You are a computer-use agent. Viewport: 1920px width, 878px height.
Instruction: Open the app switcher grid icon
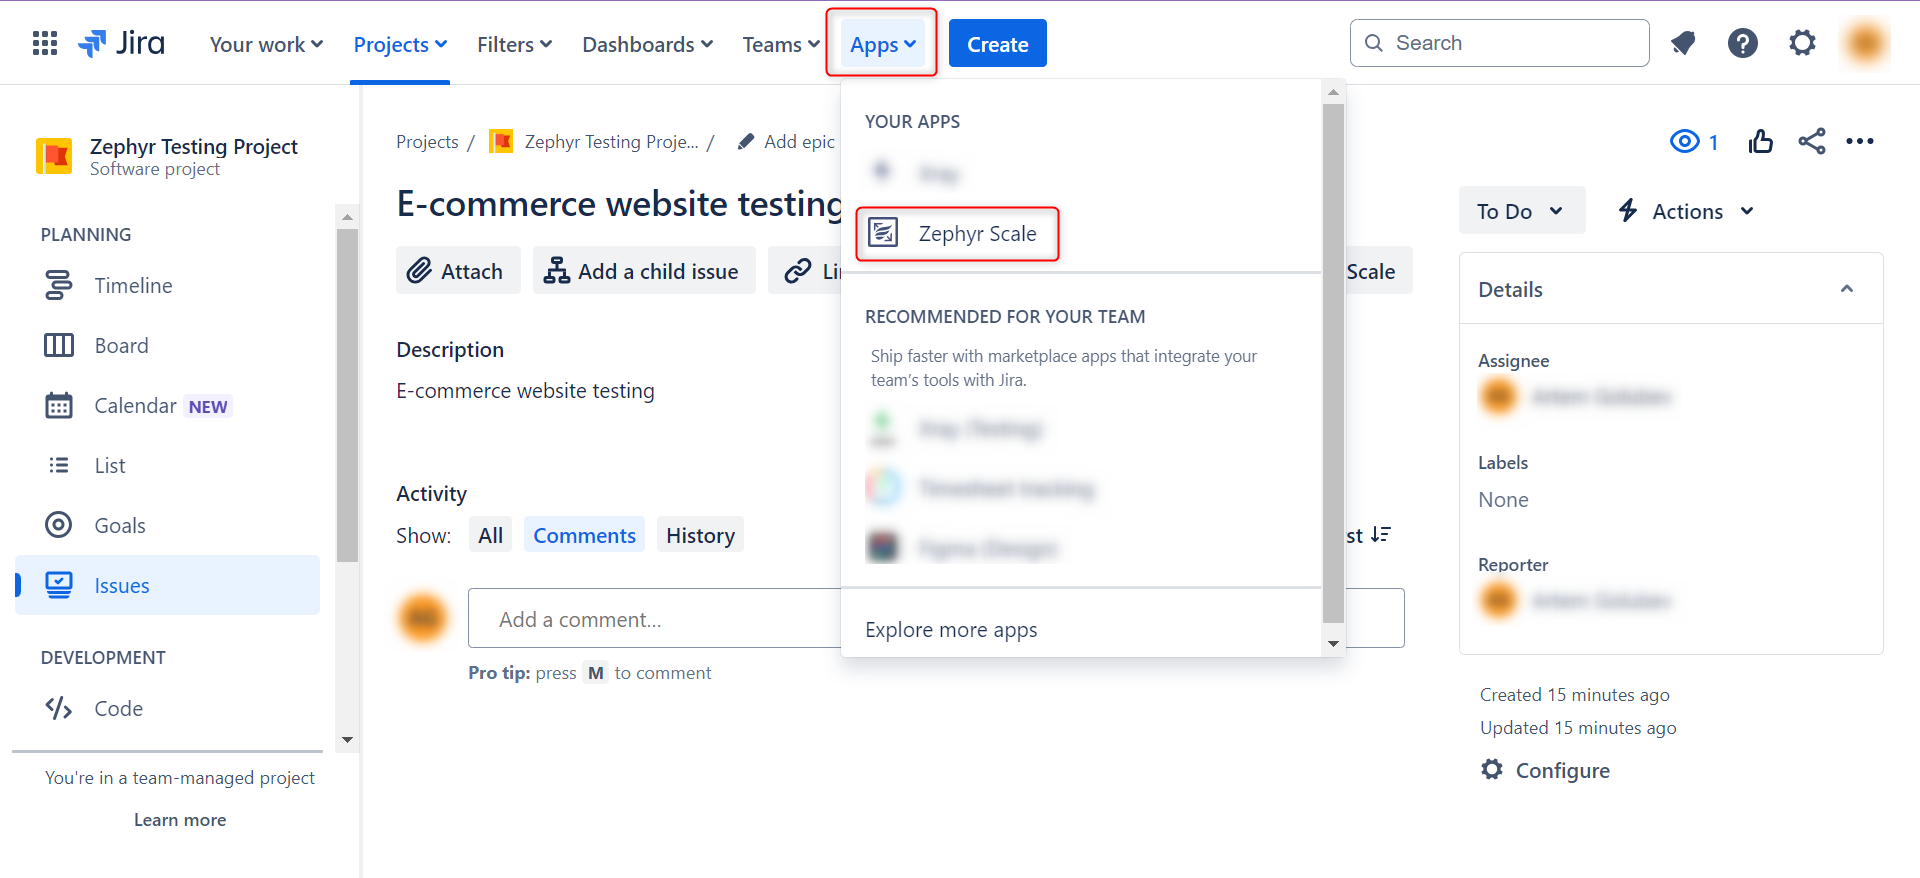coord(45,44)
